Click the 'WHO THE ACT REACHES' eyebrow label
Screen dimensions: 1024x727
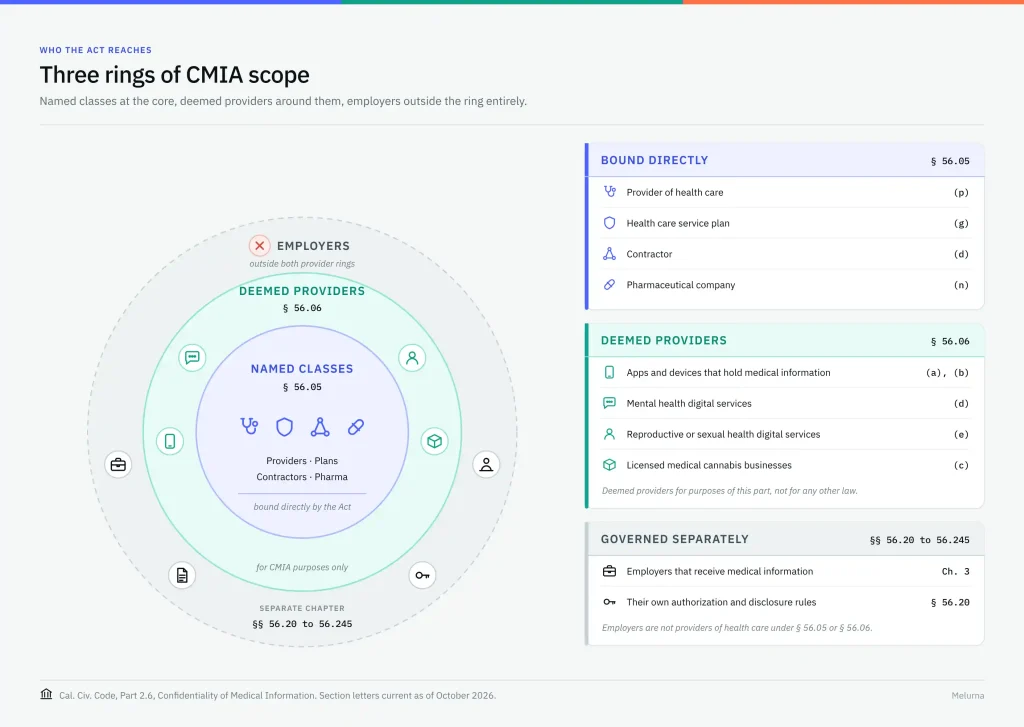(95, 50)
